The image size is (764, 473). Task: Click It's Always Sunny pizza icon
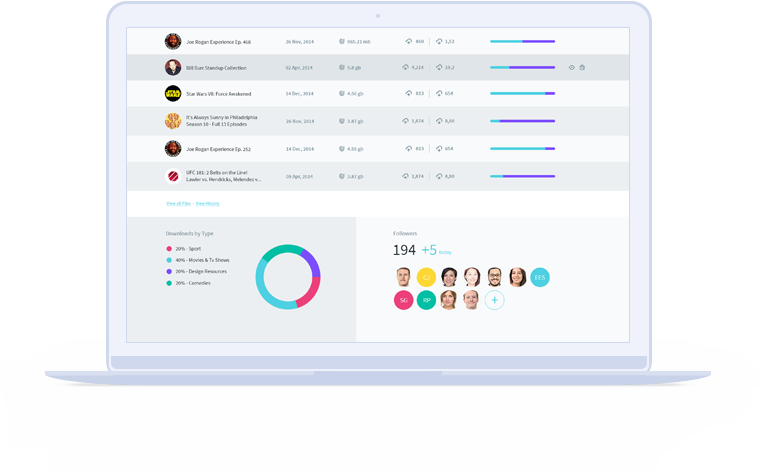tap(173, 121)
